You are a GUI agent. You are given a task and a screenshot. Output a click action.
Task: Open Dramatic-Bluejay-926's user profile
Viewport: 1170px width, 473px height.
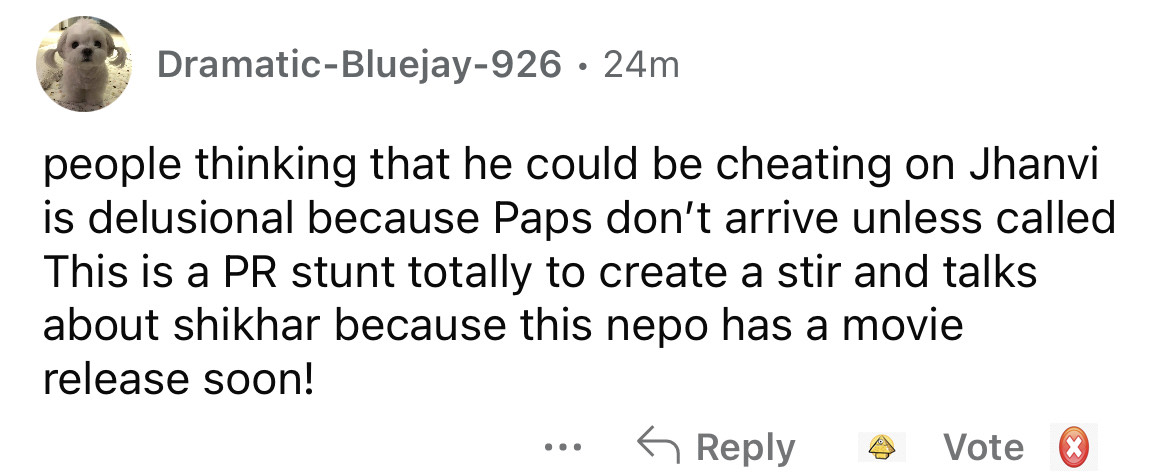[359, 66]
